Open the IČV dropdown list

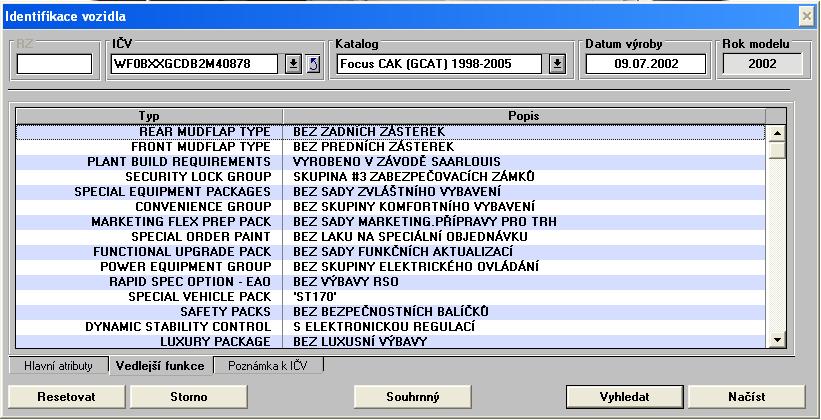coord(293,64)
